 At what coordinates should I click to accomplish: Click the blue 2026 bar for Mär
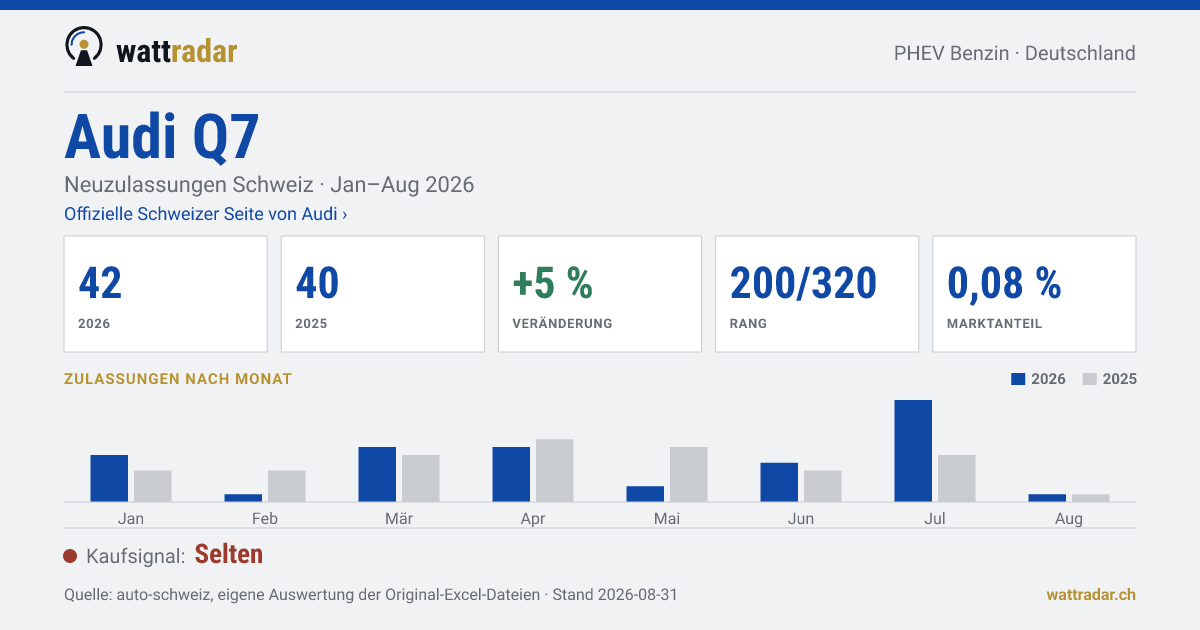pos(377,474)
